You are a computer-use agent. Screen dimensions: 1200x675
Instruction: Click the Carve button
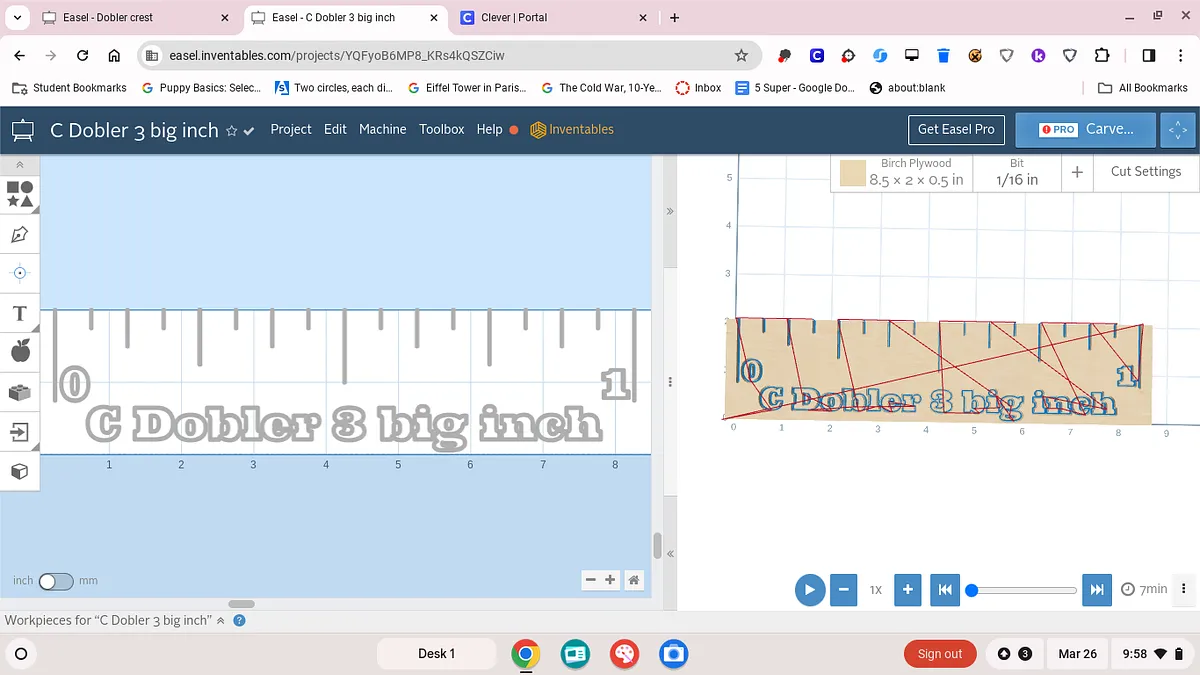coord(1086,129)
